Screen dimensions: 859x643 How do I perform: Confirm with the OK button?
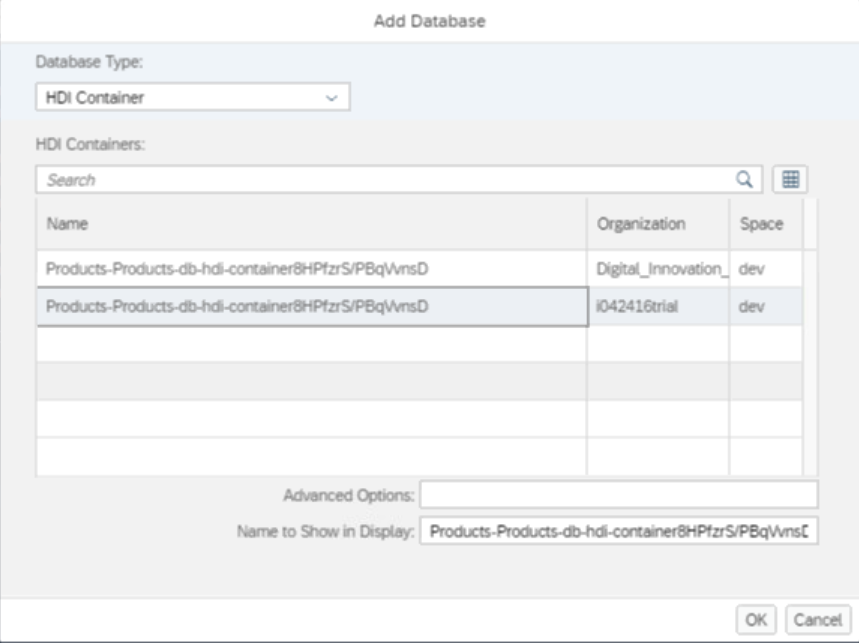(756, 619)
